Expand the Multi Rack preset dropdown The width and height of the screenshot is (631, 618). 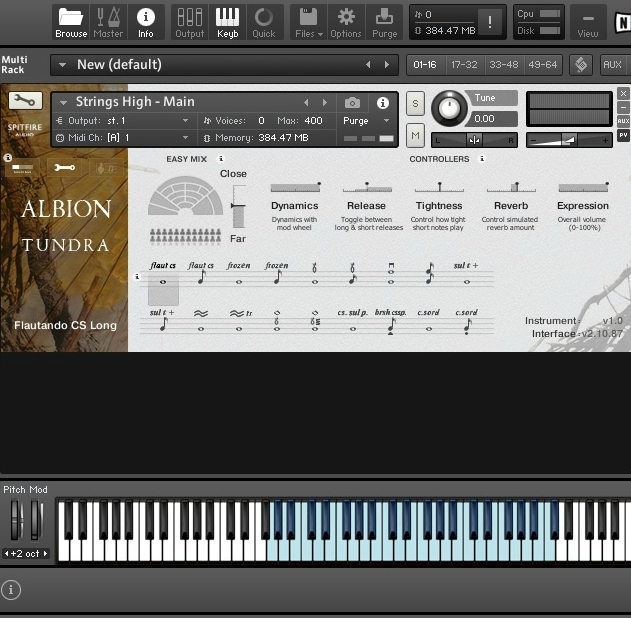pos(63,65)
